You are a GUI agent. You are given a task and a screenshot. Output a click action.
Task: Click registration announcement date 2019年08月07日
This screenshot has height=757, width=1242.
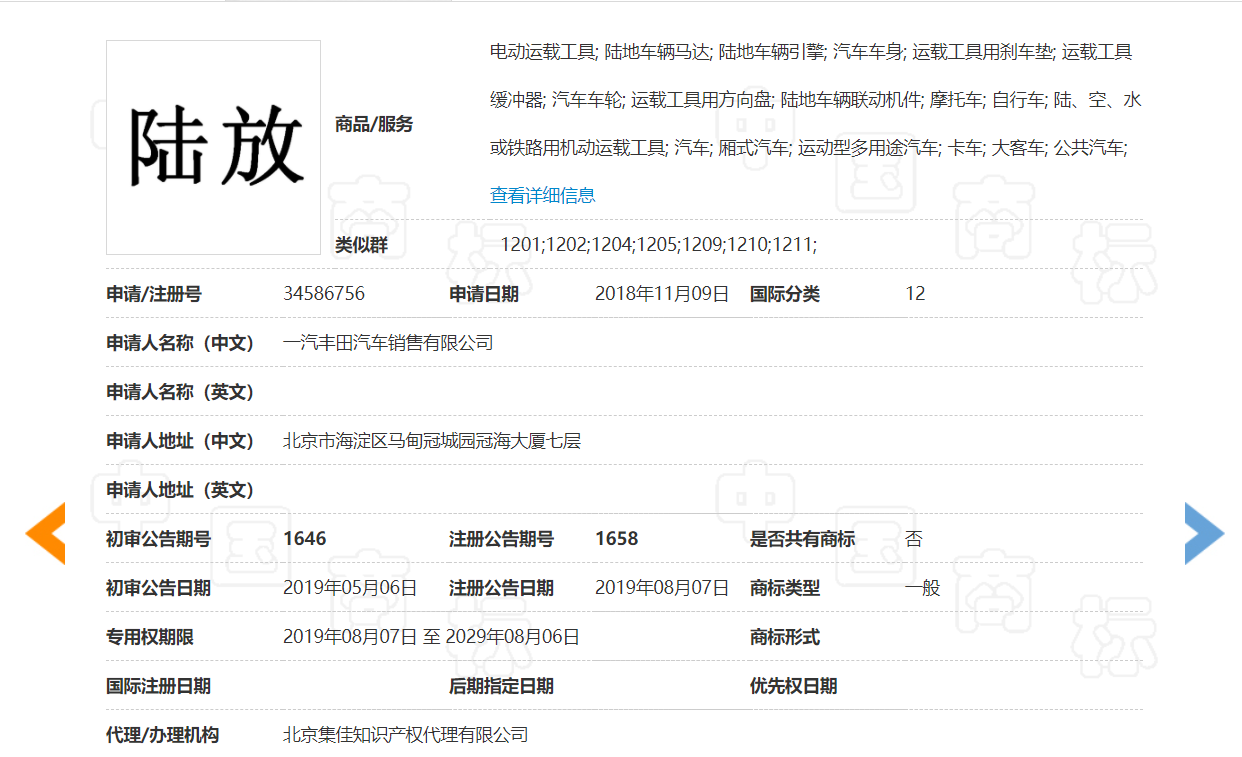(x=662, y=588)
